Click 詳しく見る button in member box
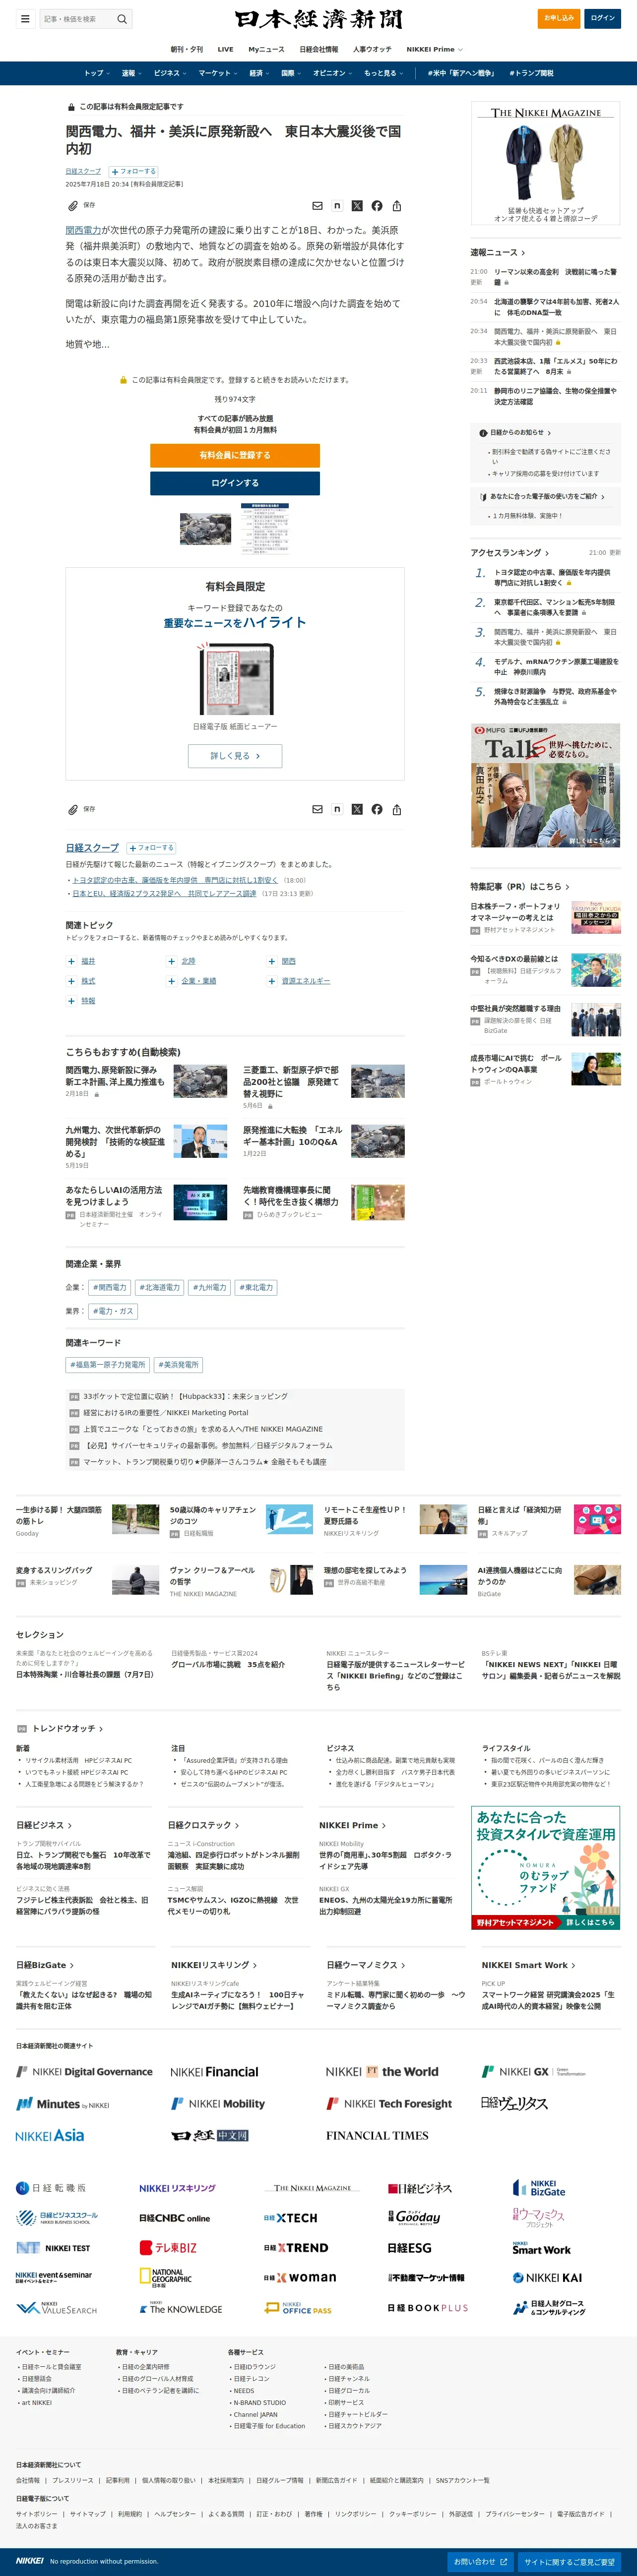This screenshot has width=637, height=2576. coord(235,756)
